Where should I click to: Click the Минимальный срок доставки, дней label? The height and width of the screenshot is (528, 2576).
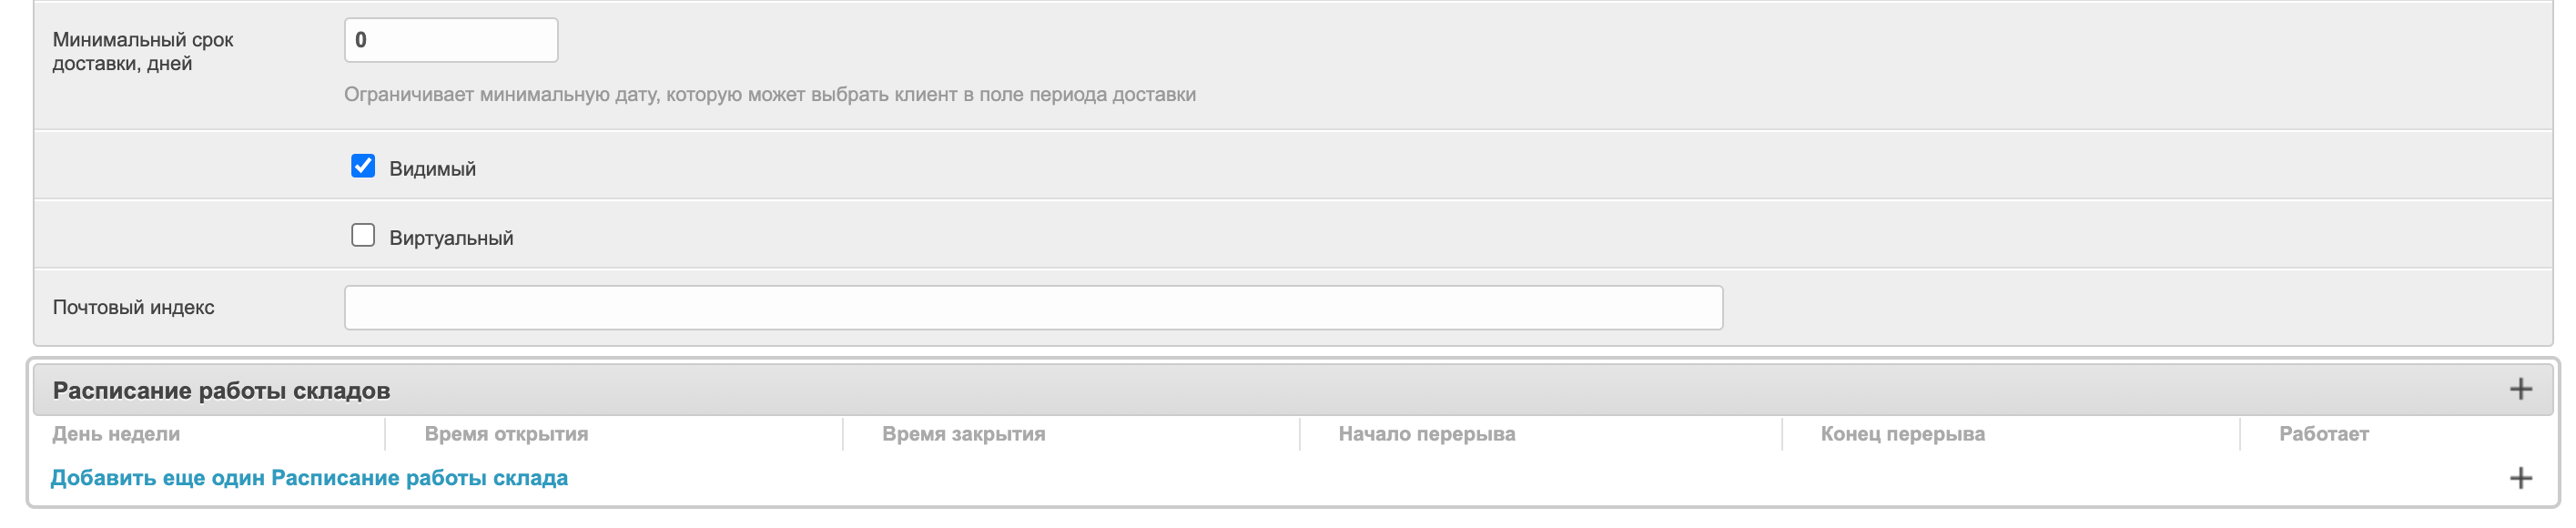coord(143,51)
